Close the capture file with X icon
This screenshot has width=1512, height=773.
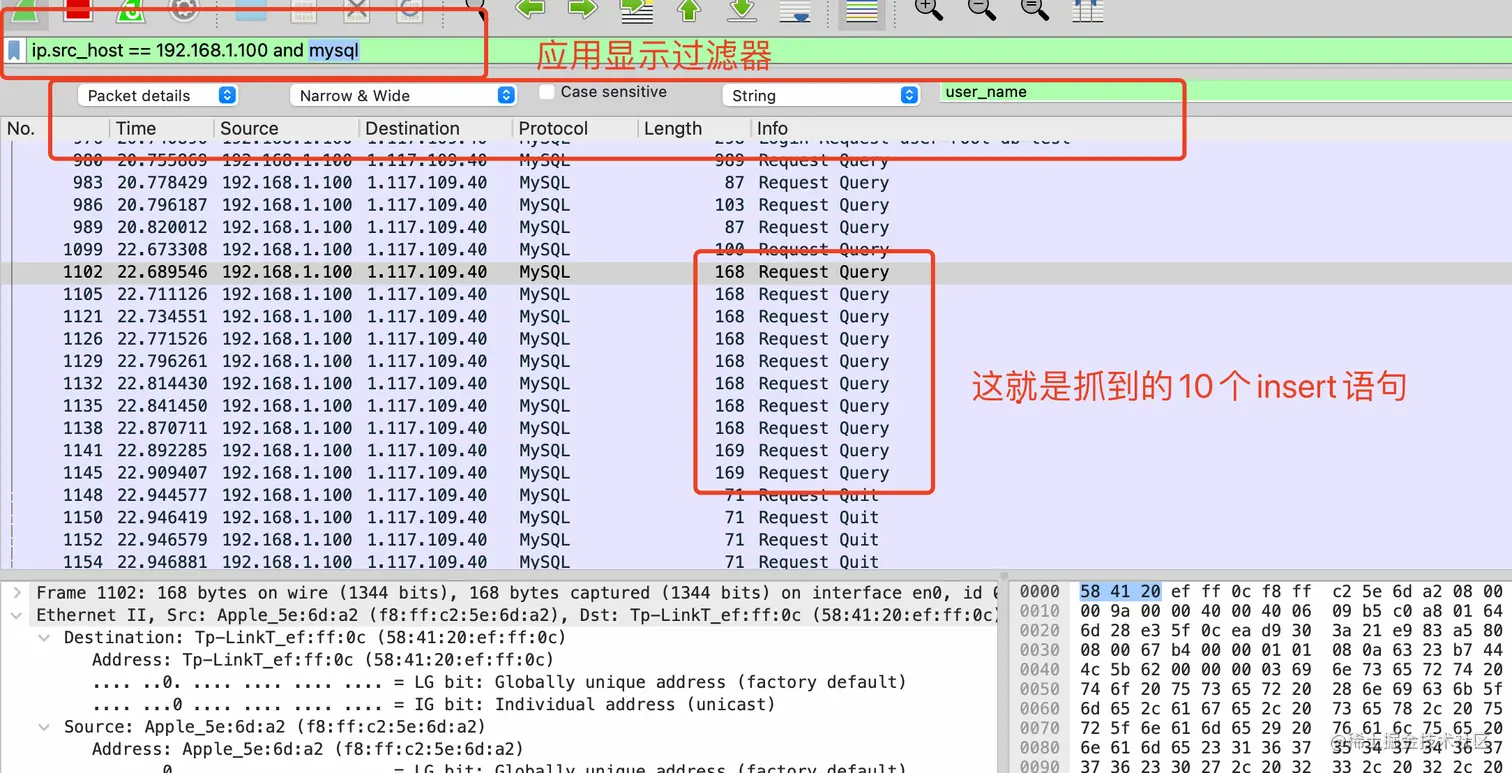pyautogui.click(x=356, y=10)
